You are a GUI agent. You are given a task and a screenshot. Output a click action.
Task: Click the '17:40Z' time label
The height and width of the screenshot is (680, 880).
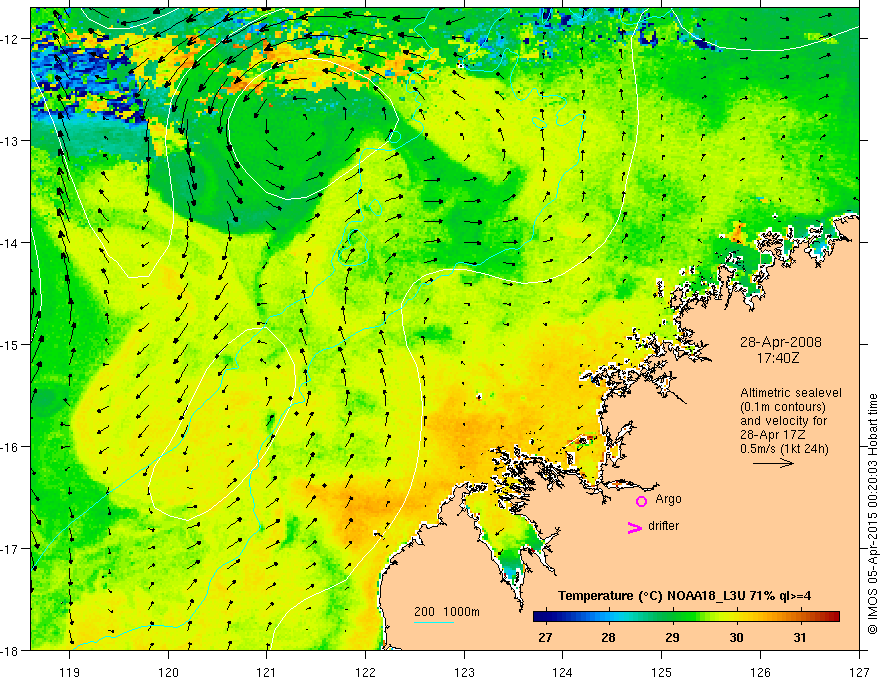point(777,358)
